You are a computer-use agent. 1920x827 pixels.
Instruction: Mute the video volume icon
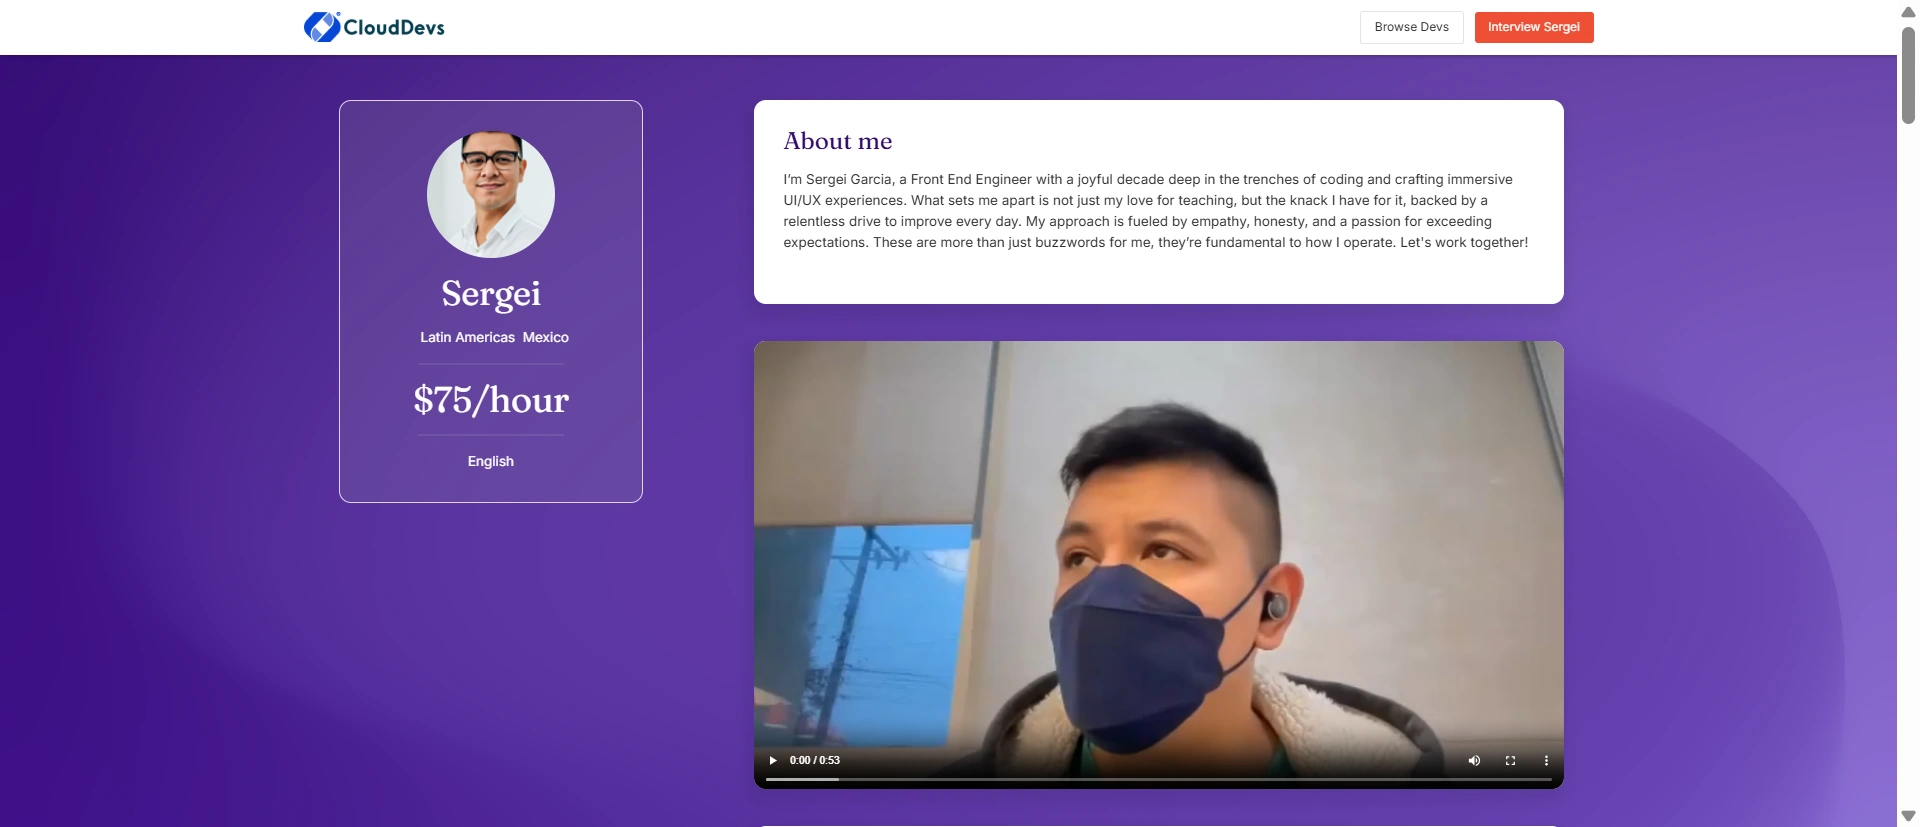1474,761
